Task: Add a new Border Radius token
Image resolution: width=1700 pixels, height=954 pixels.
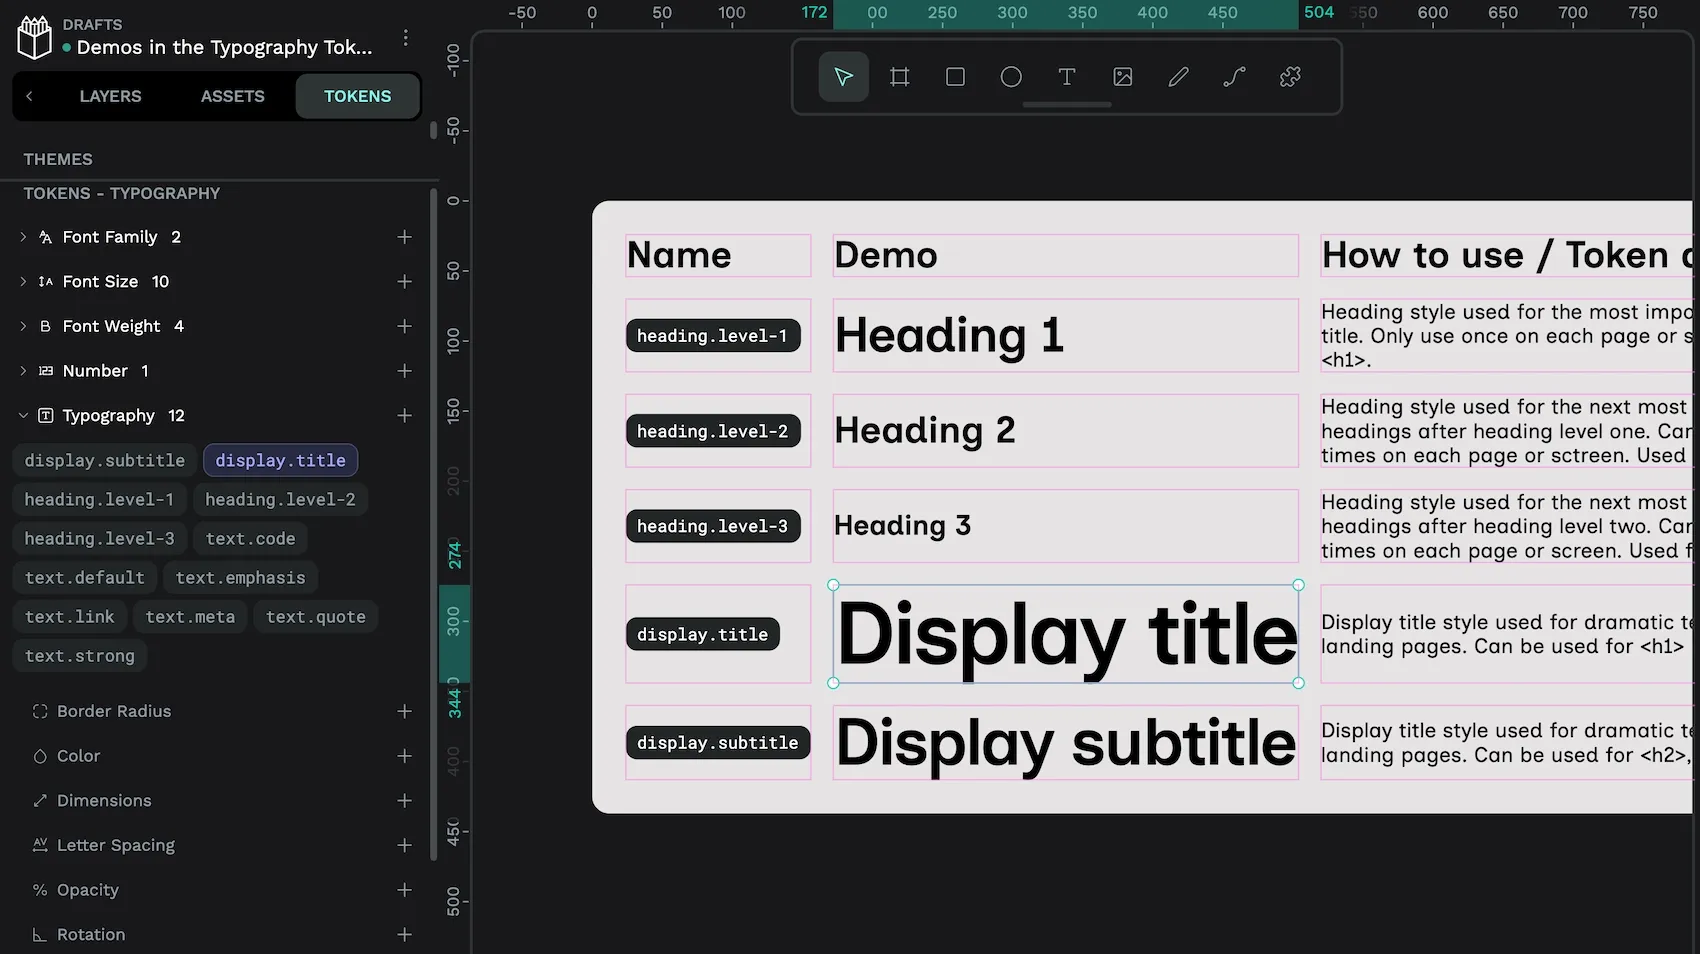Action: coord(404,711)
